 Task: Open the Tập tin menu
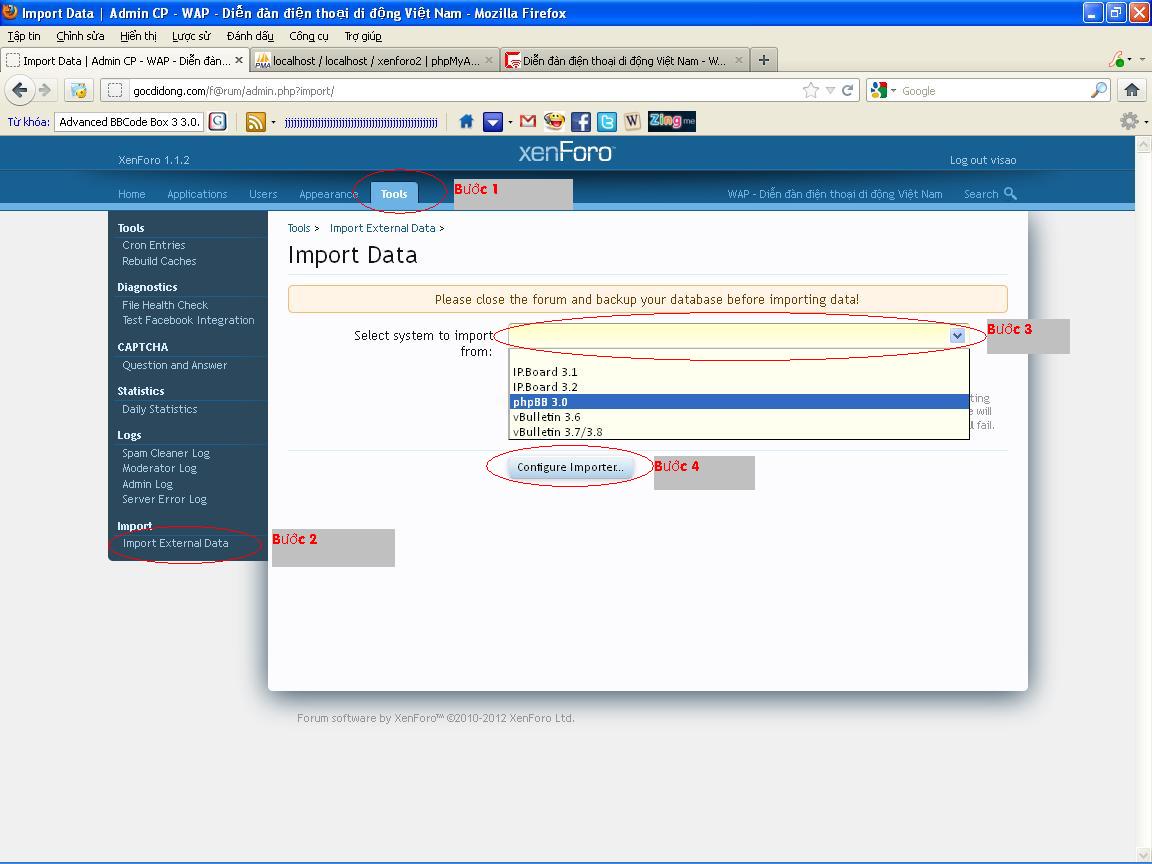[x=24, y=36]
